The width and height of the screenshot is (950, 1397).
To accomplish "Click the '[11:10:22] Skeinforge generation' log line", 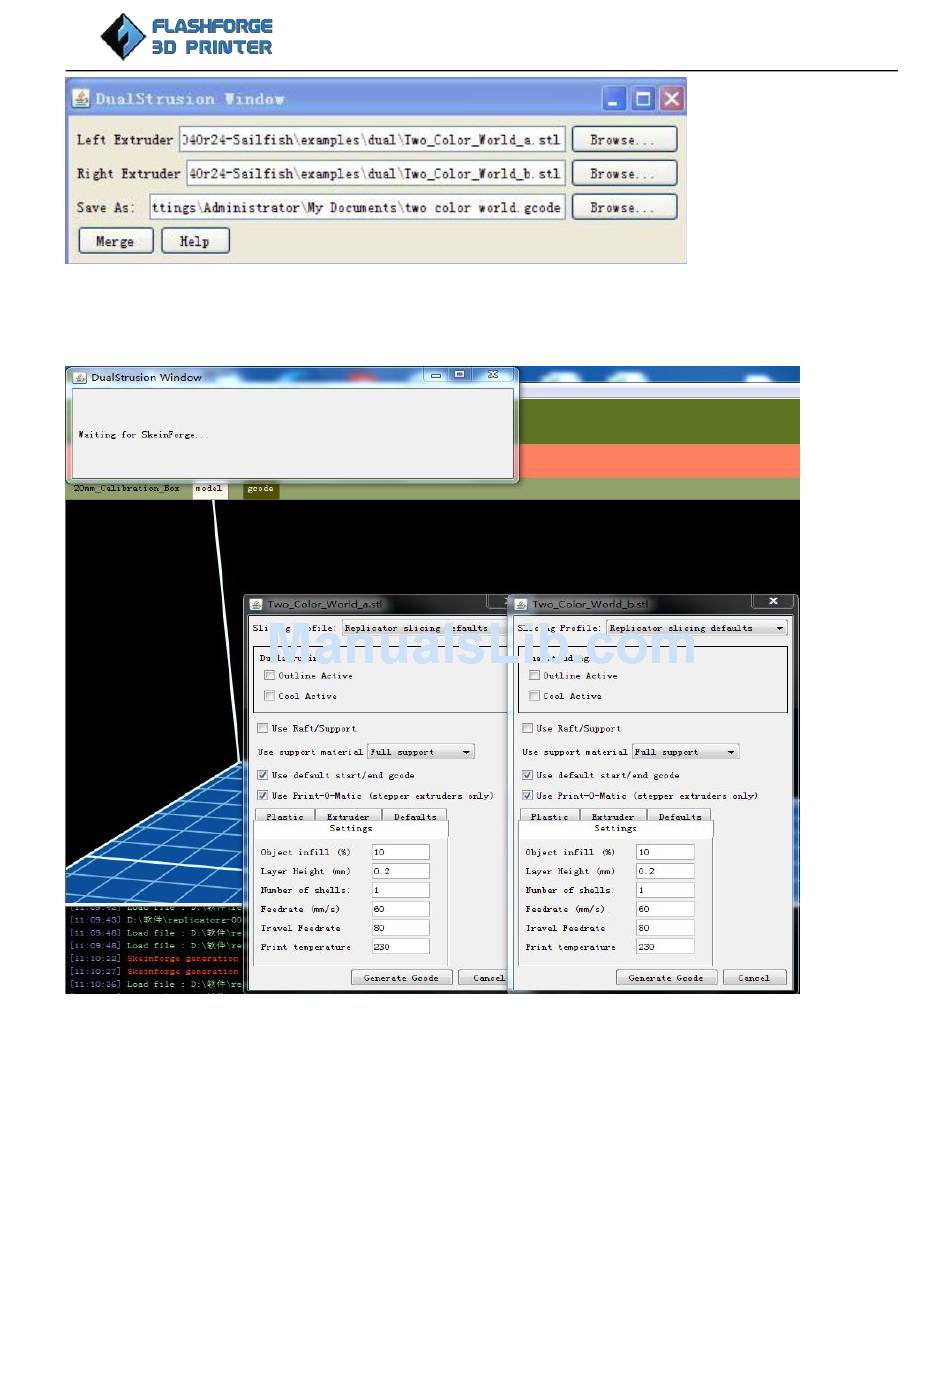I will (x=155, y=958).
